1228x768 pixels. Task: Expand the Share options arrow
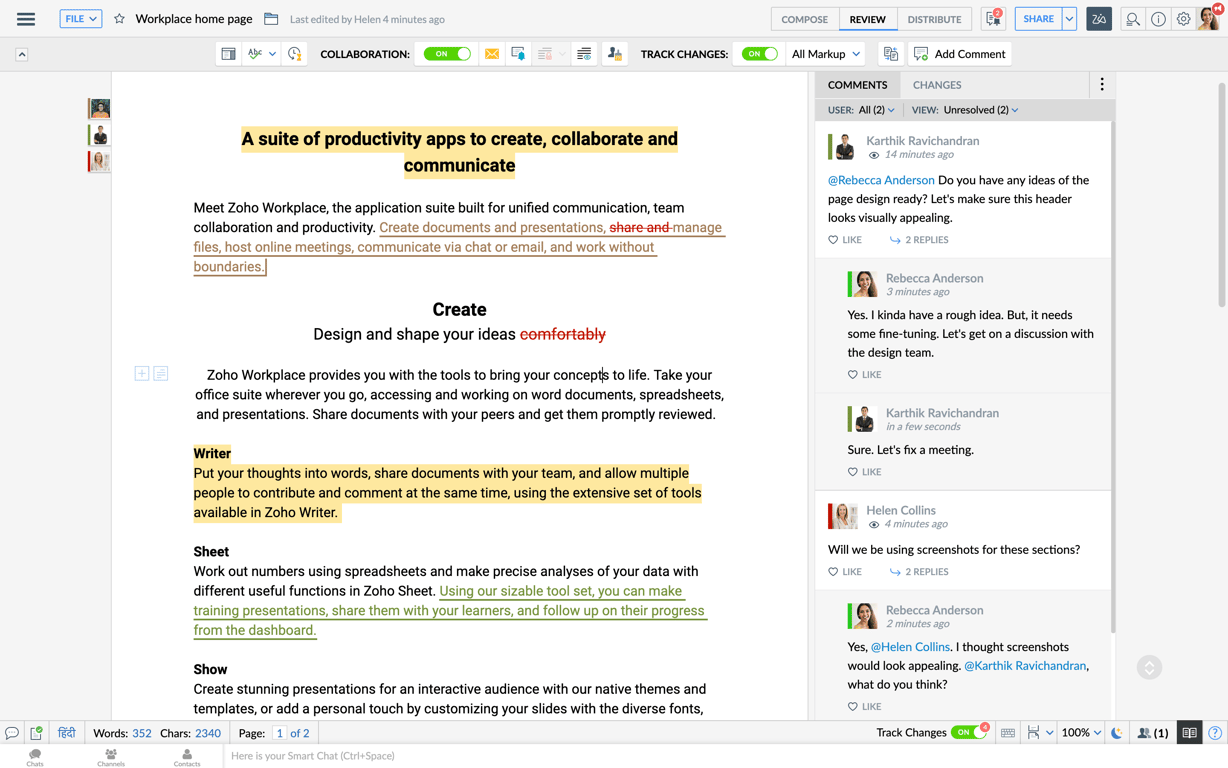1069,19
